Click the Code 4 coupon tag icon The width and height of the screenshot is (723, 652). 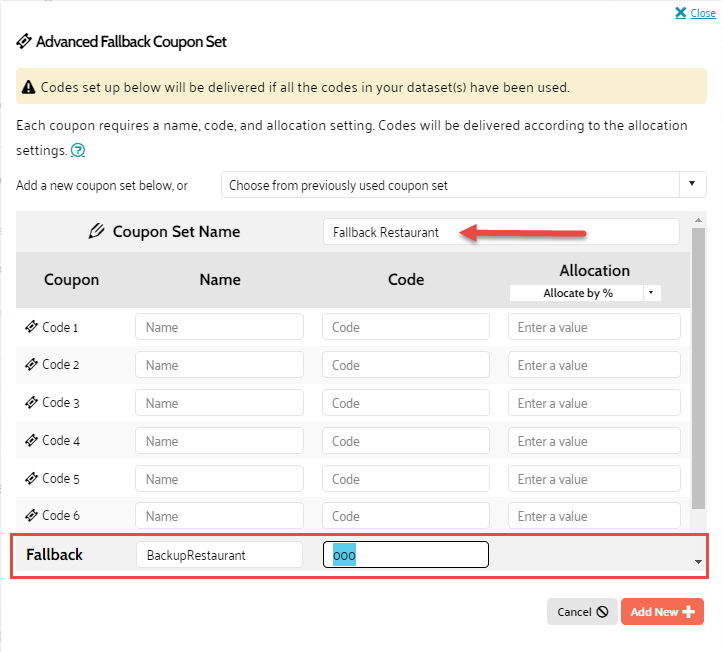pyautogui.click(x=31, y=441)
